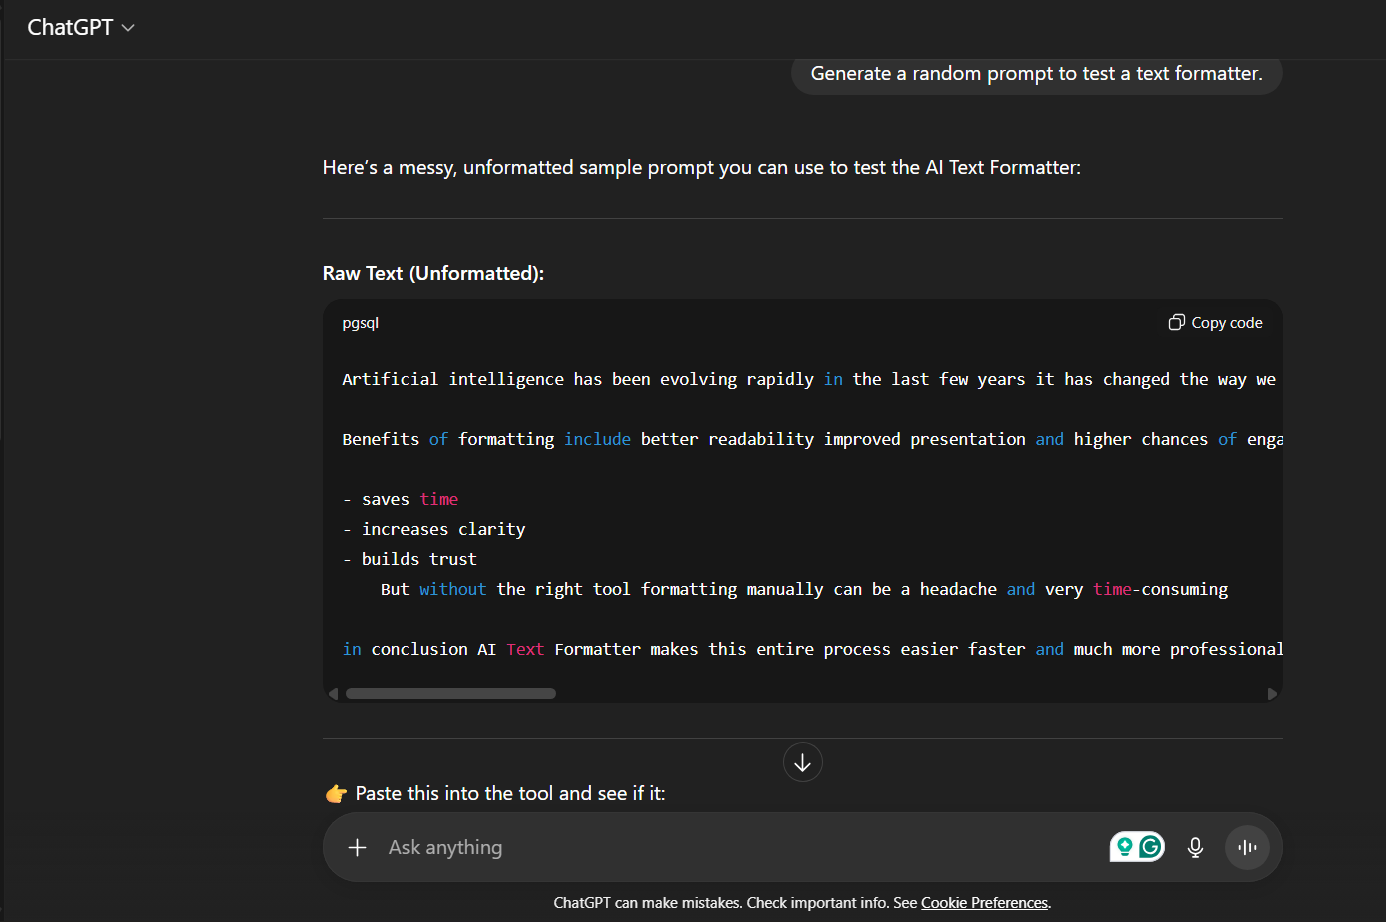Click the chevron next to ChatGPT title
The image size is (1386, 922).
128,28
